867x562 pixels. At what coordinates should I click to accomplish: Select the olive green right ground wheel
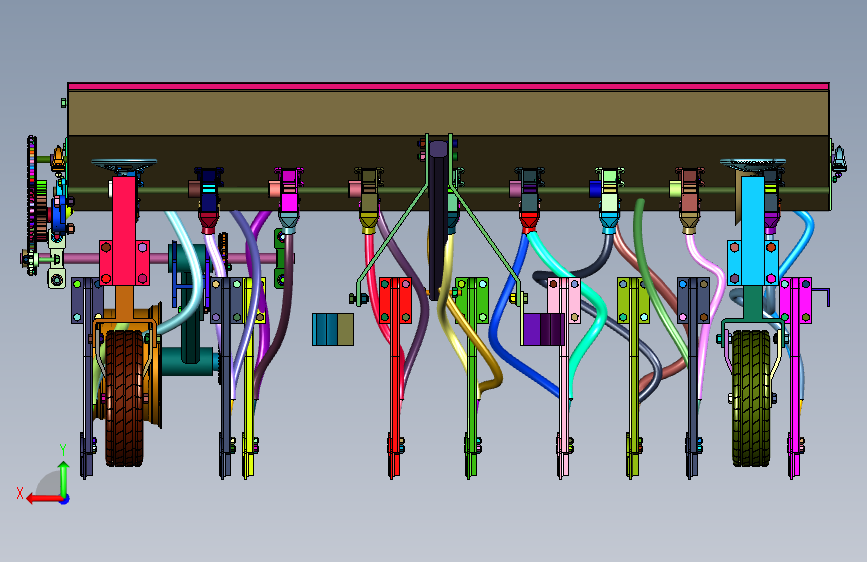tap(751, 398)
